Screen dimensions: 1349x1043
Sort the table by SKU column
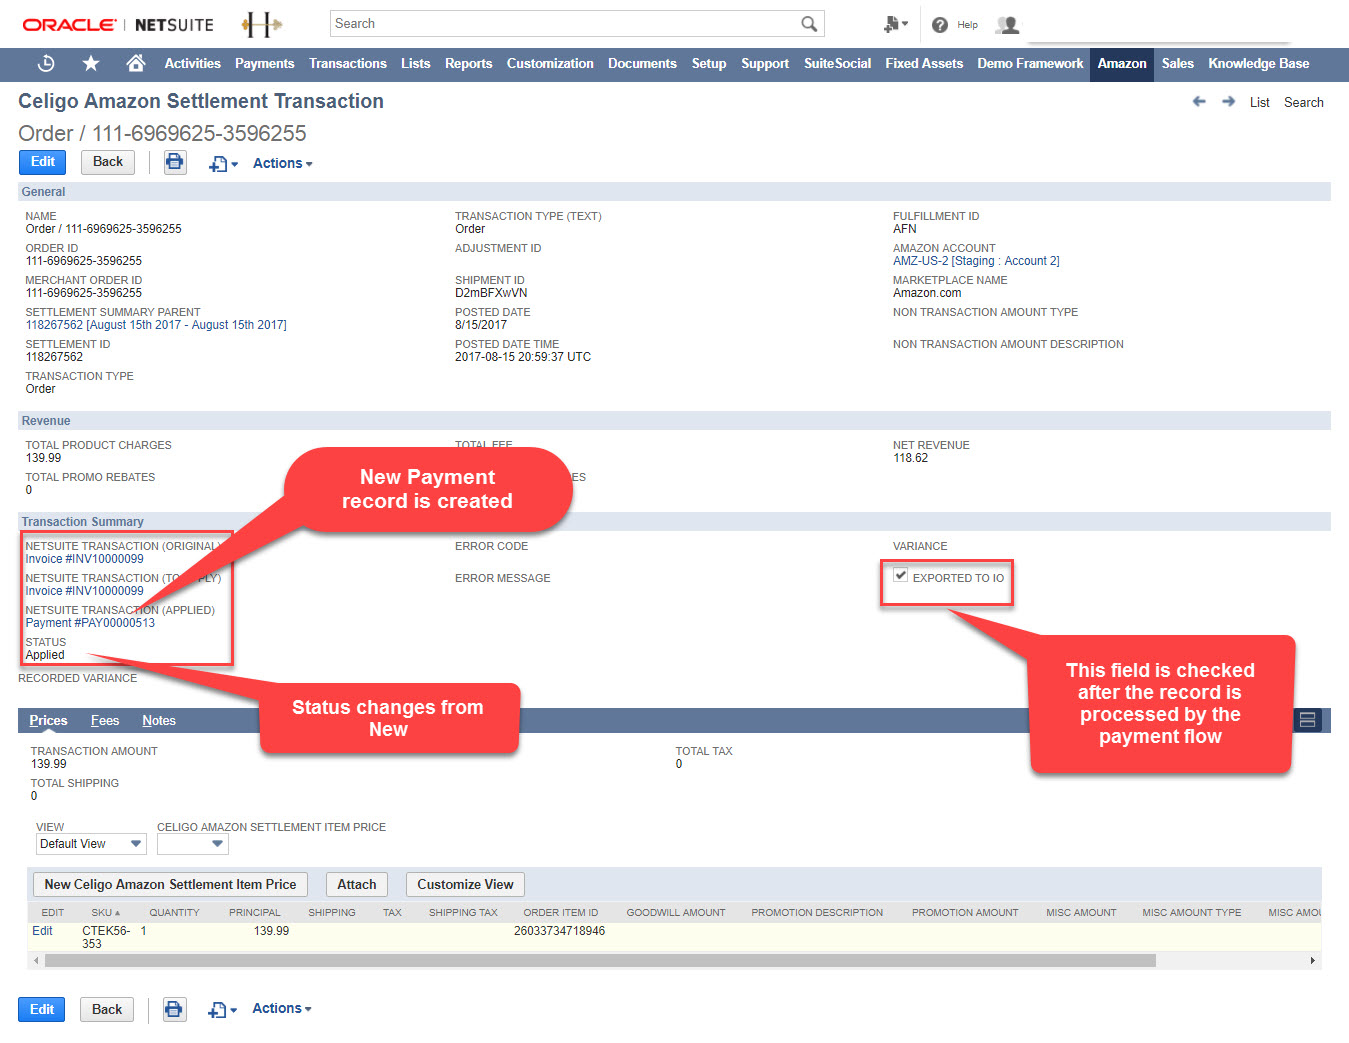click(105, 913)
